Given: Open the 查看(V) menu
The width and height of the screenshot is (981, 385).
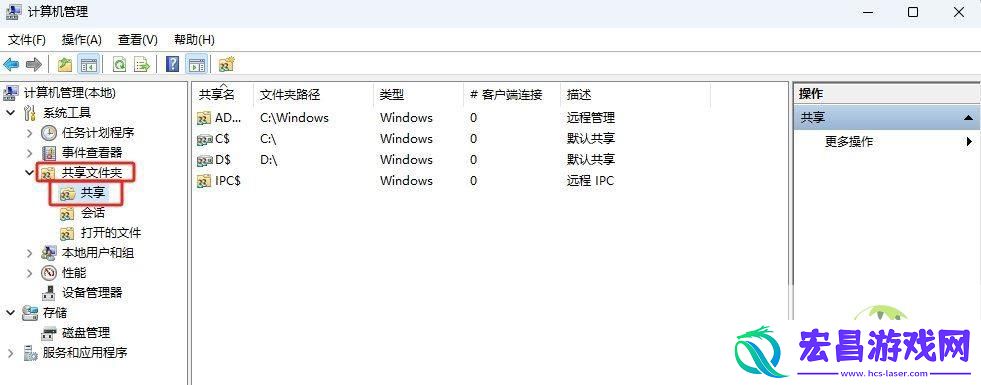Looking at the screenshot, I should click(x=138, y=40).
